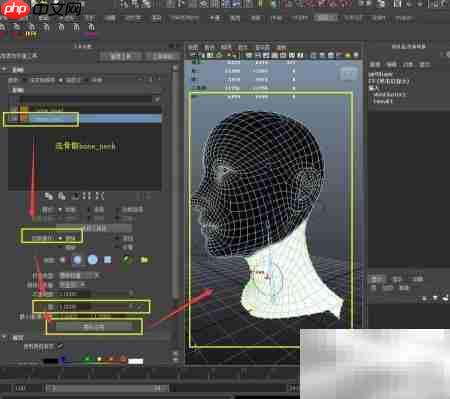
Task: Choose the soft round brush profile icon
Action: tap(77, 260)
